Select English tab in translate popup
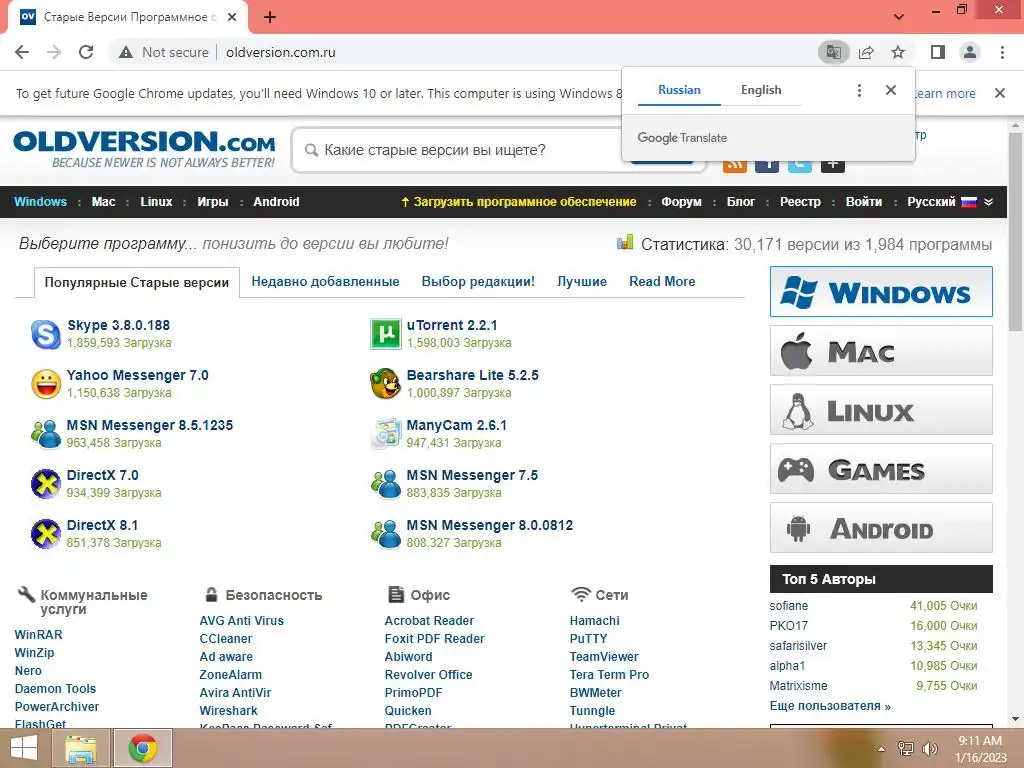This screenshot has width=1024, height=768. 761,90
